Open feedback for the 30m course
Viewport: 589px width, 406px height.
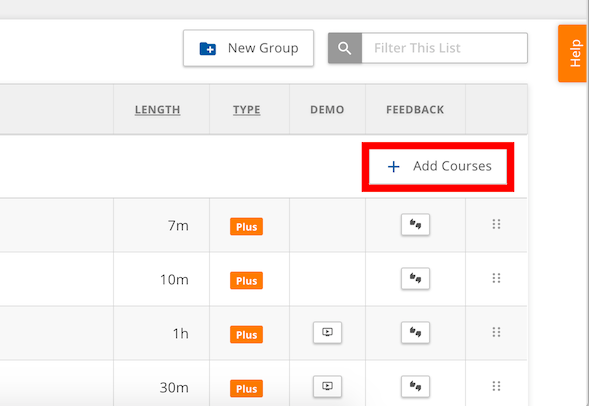415,386
